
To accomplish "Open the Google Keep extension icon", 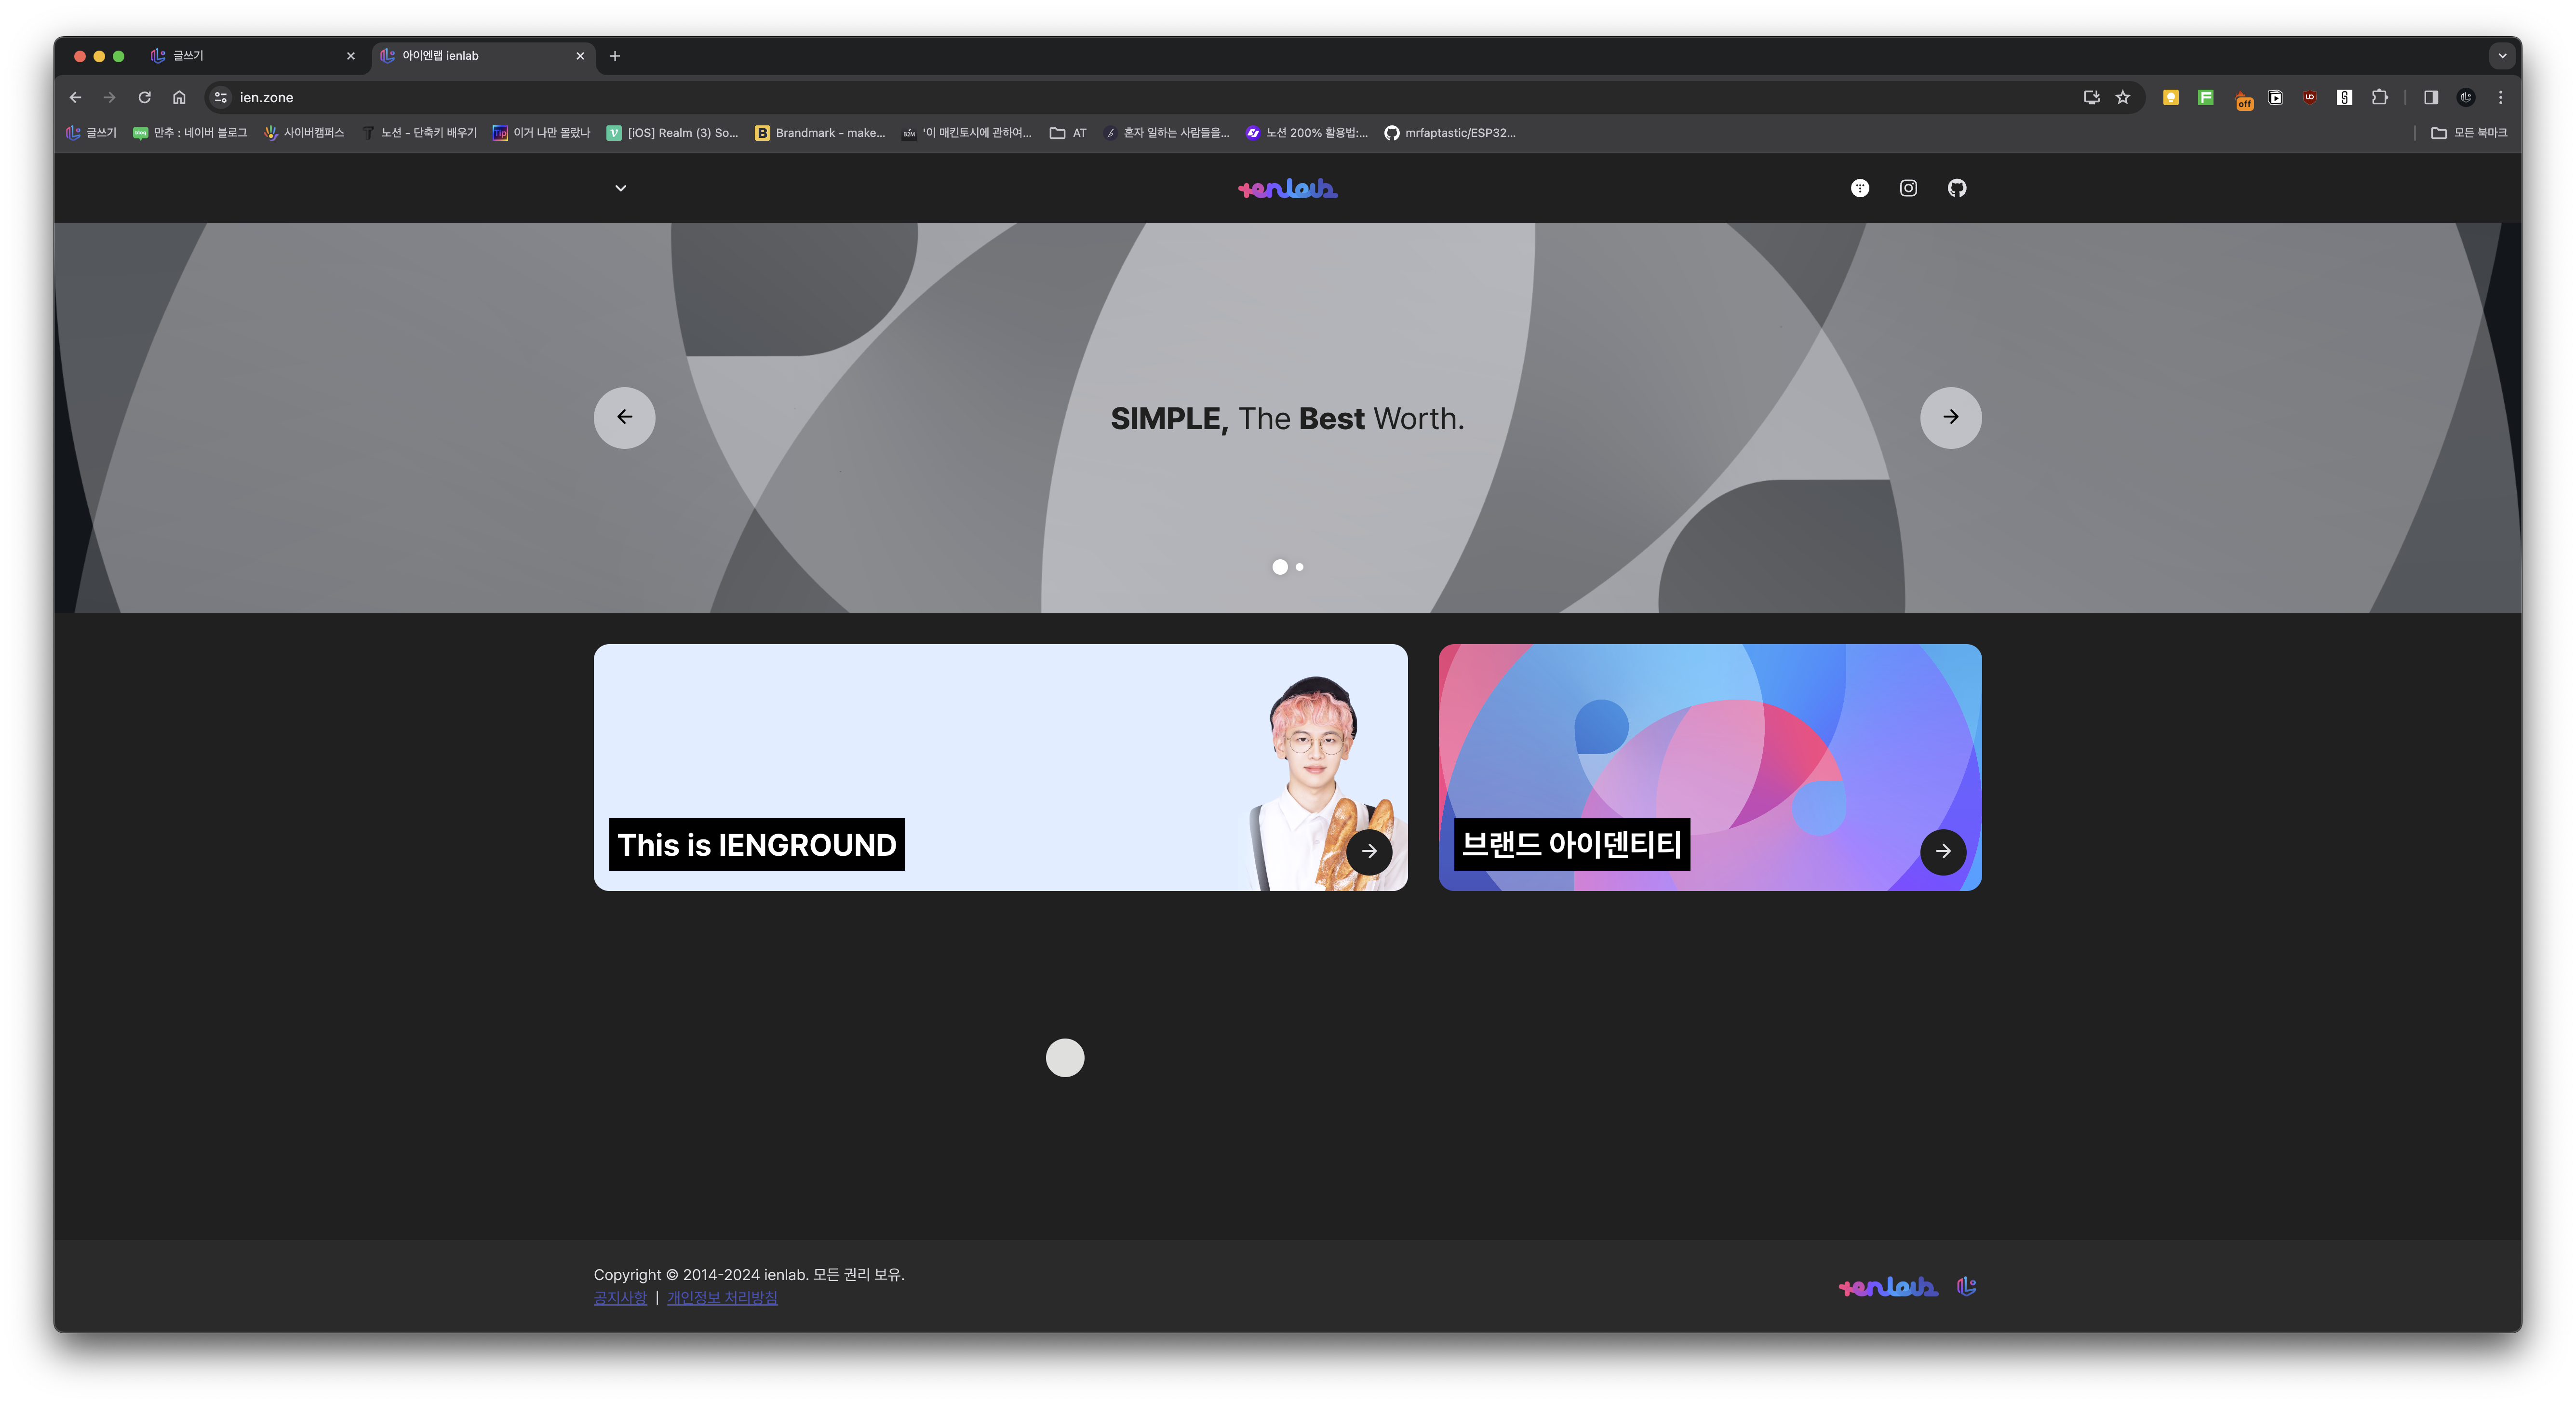I will tap(2171, 97).
